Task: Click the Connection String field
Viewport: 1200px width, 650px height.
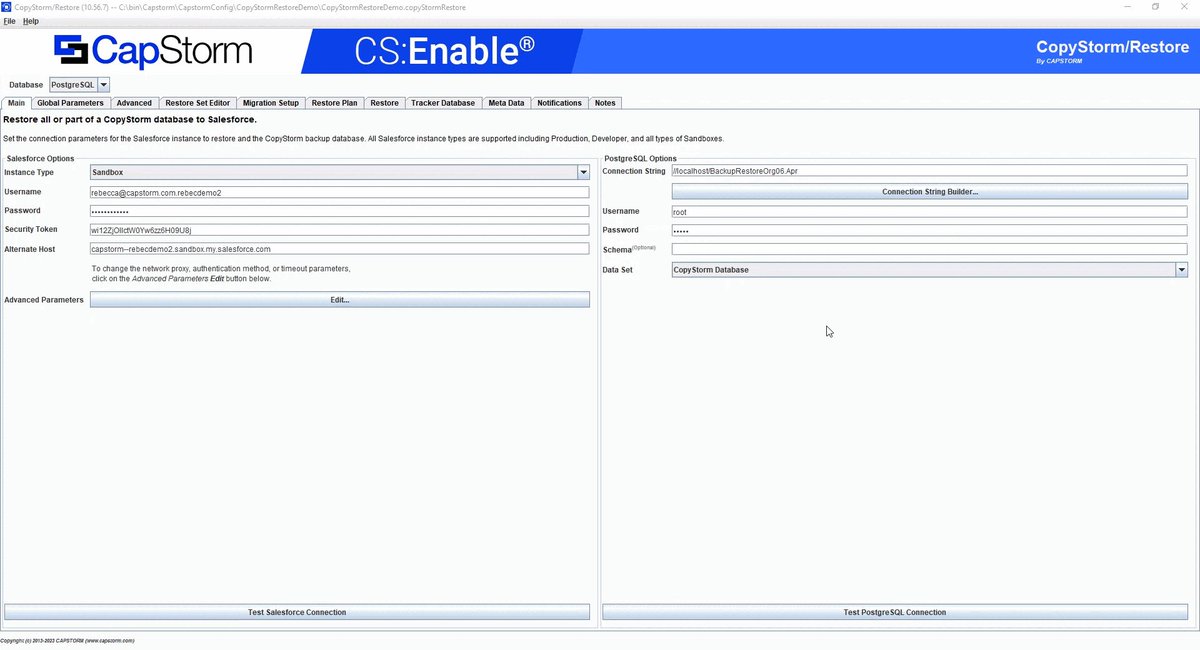Action: pos(929,171)
